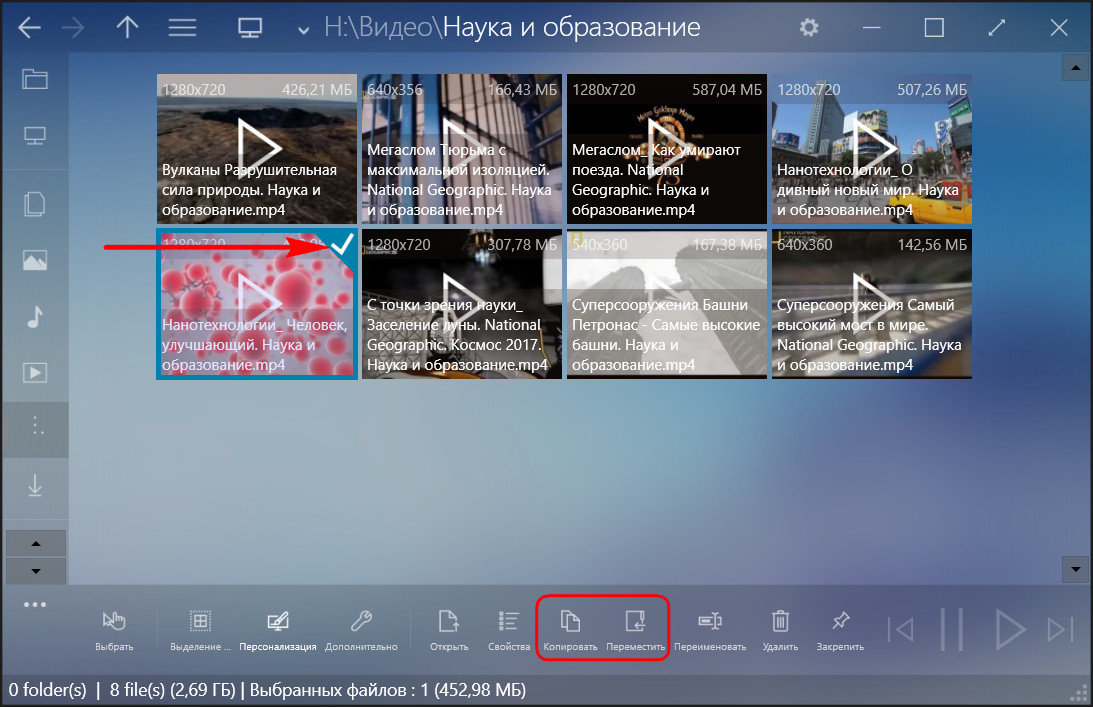Go back using the left arrow

[29, 28]
